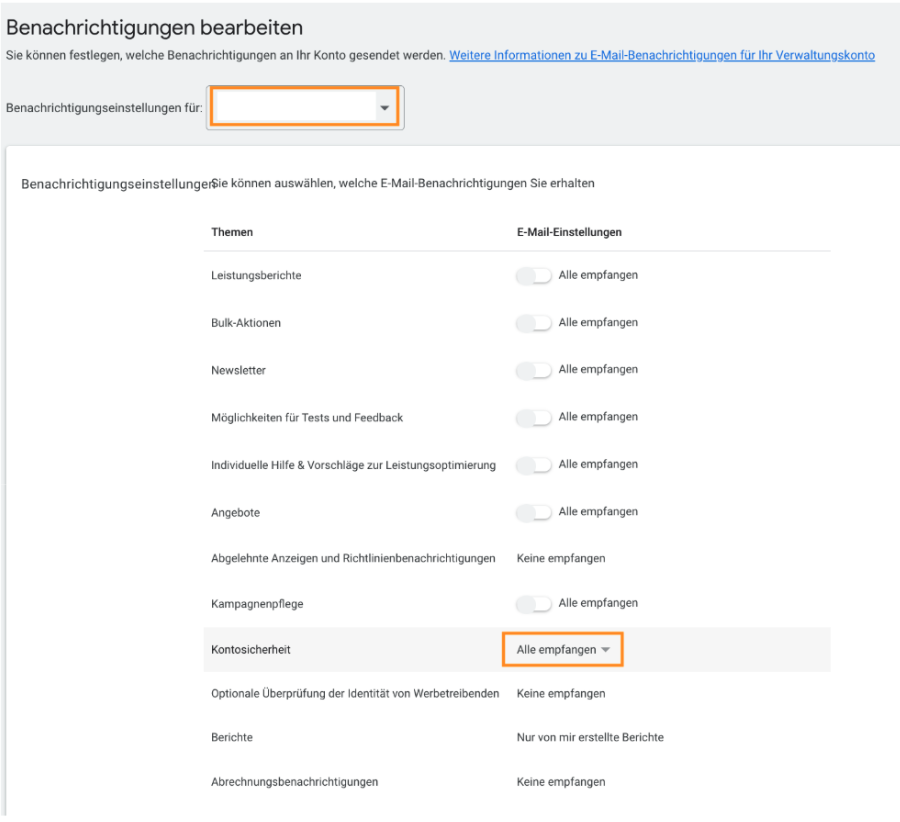The width and height of the screenshot is (900, 822).
Task: Click the Berichte topic row
Action: pos(517,737)
